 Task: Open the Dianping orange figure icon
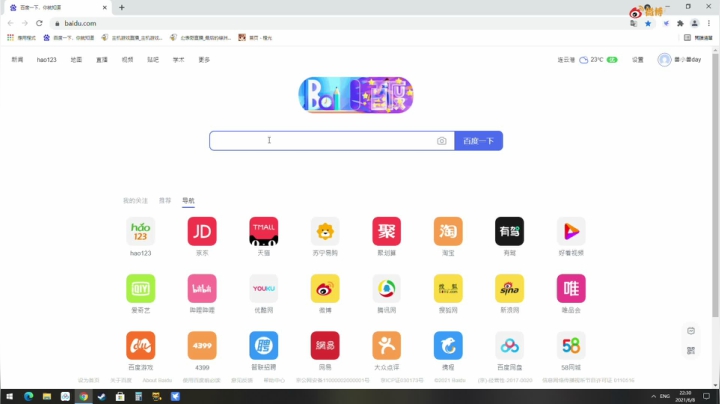tap(387, 345)
